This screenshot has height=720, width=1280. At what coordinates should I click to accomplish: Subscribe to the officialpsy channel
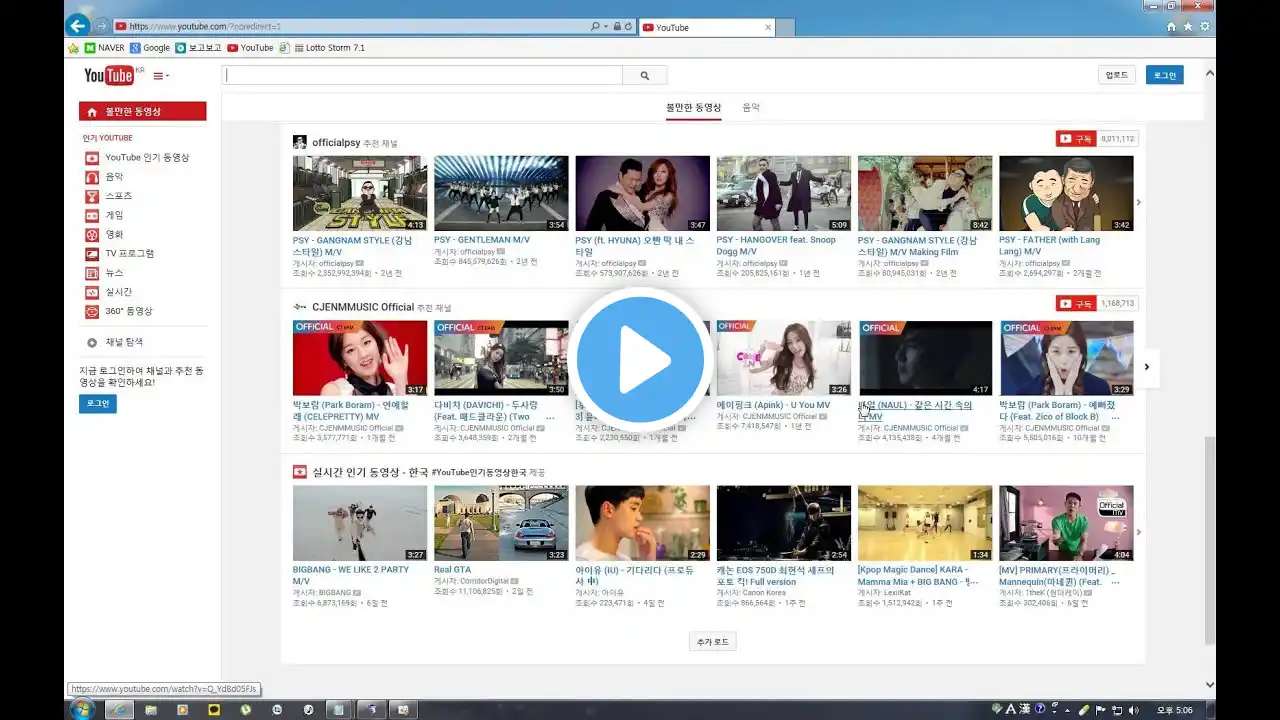(1077, 139)
